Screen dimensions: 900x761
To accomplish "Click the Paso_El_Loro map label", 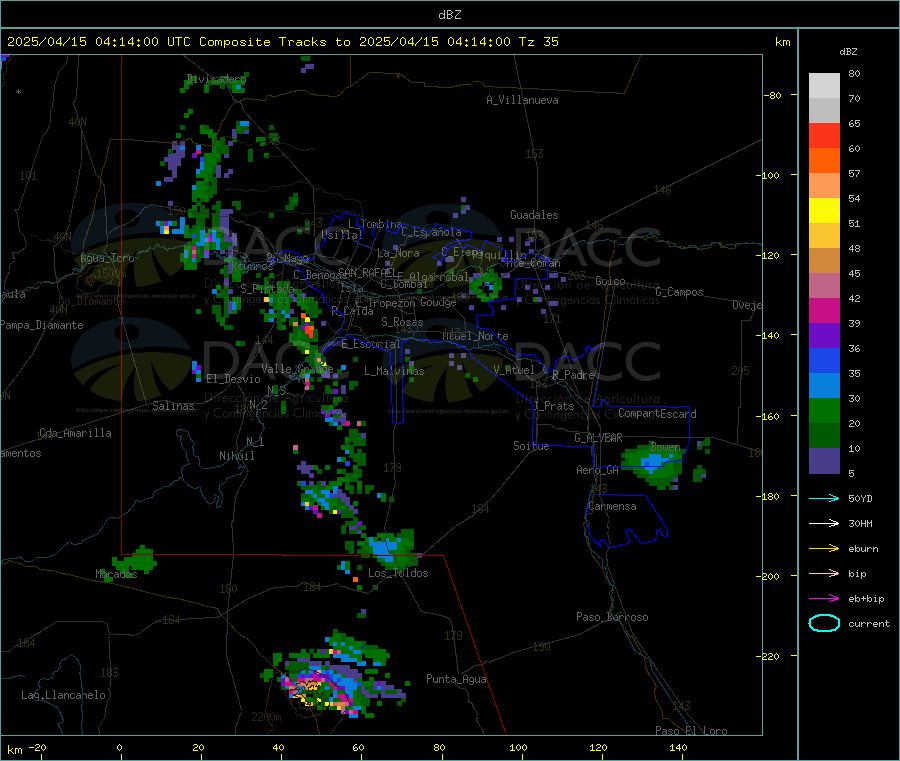I will (692, 731).
